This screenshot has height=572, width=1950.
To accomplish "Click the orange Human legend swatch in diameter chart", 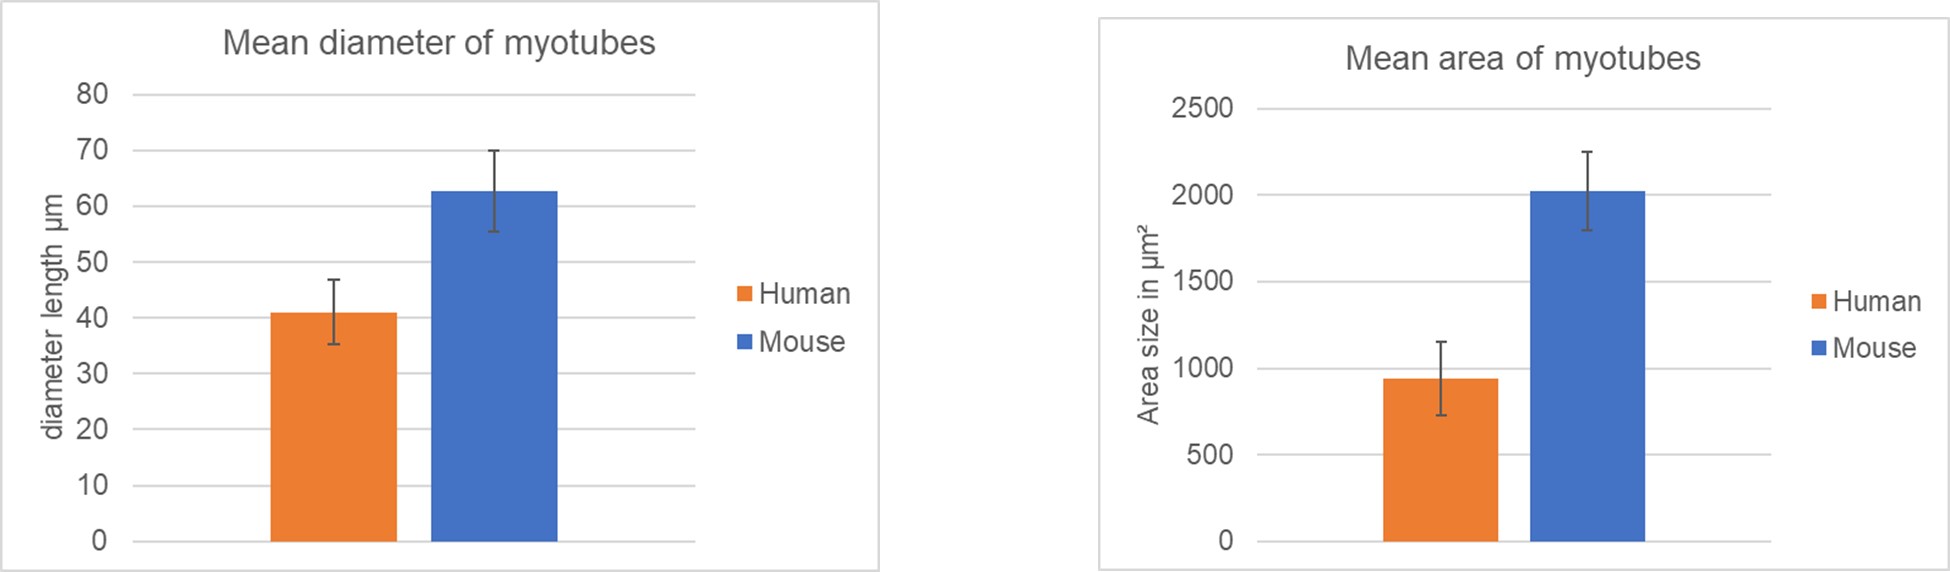I will [744, 294].
